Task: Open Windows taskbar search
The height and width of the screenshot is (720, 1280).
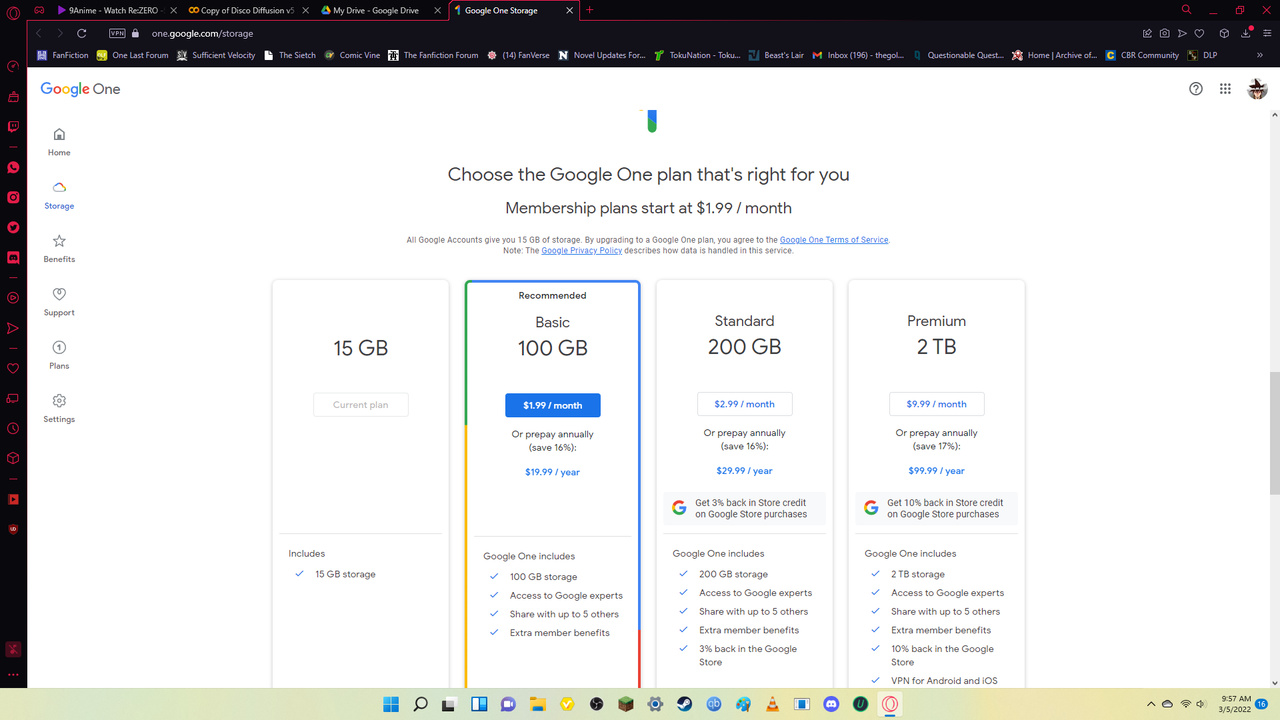Action: tap(421, 704)
